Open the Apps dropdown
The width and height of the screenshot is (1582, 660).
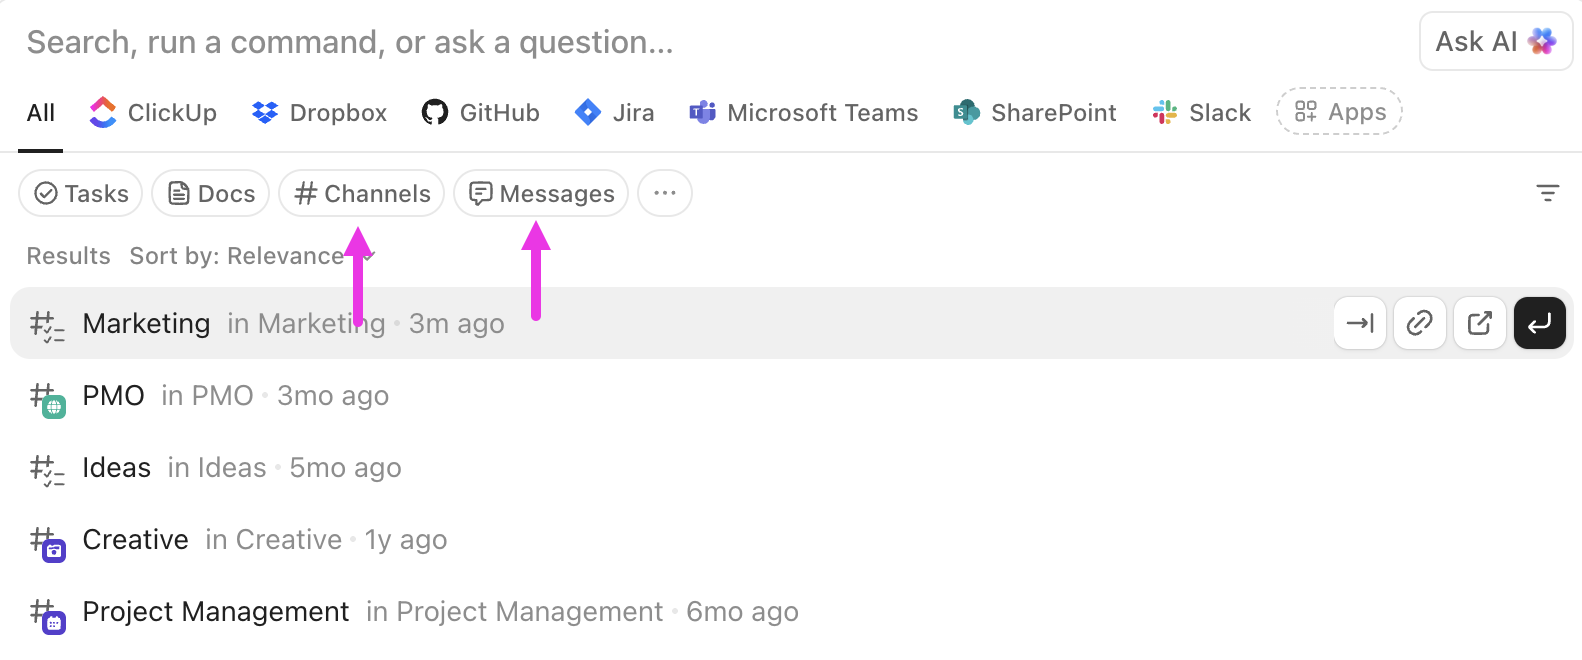coord(1338,112)
